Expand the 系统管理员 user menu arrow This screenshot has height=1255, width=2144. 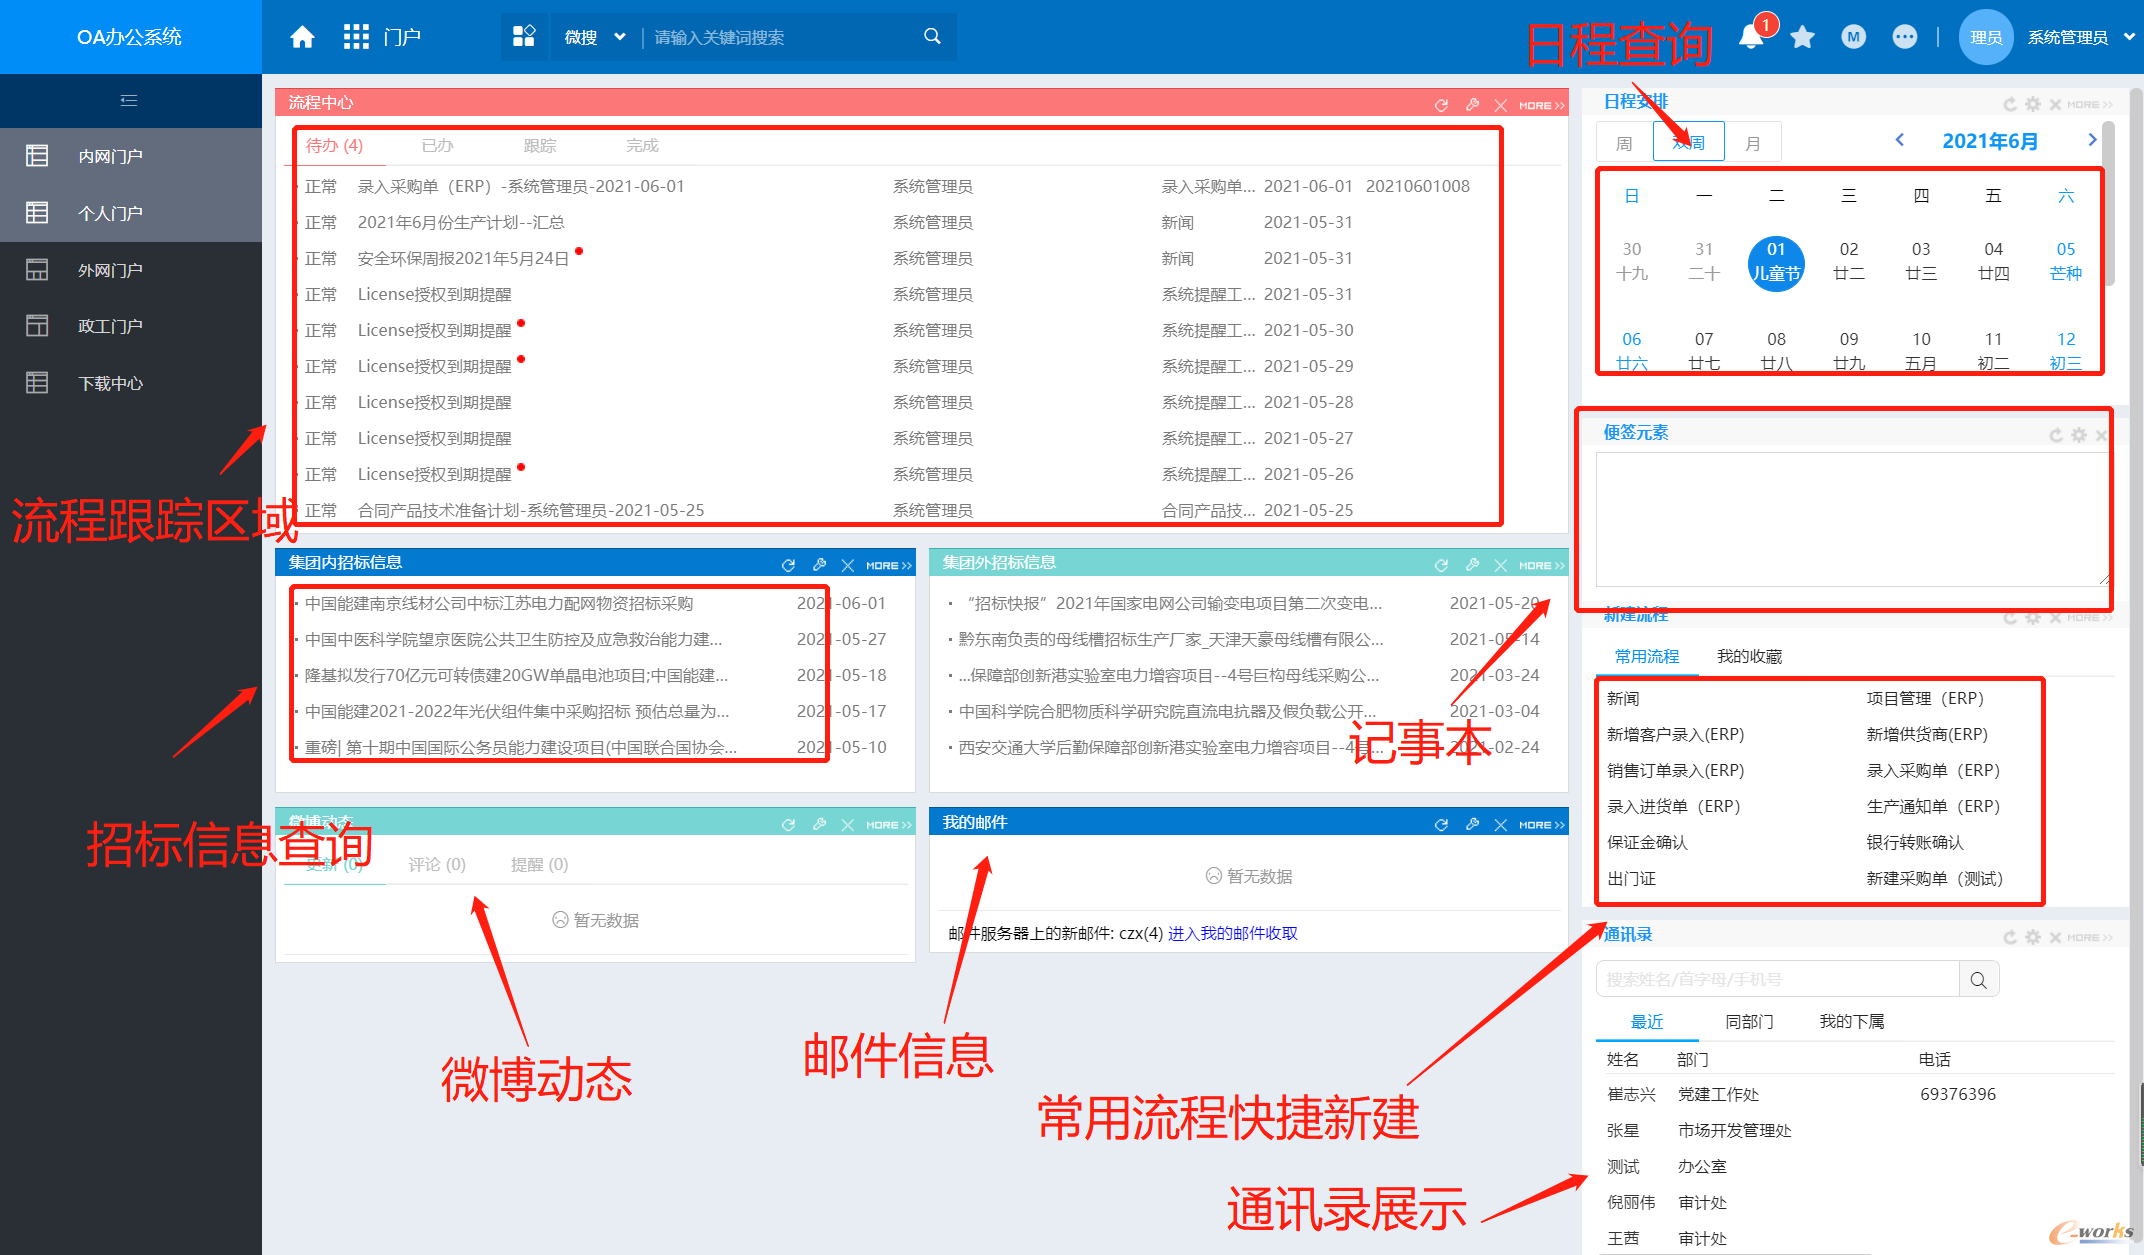[x=2129, y=37]
